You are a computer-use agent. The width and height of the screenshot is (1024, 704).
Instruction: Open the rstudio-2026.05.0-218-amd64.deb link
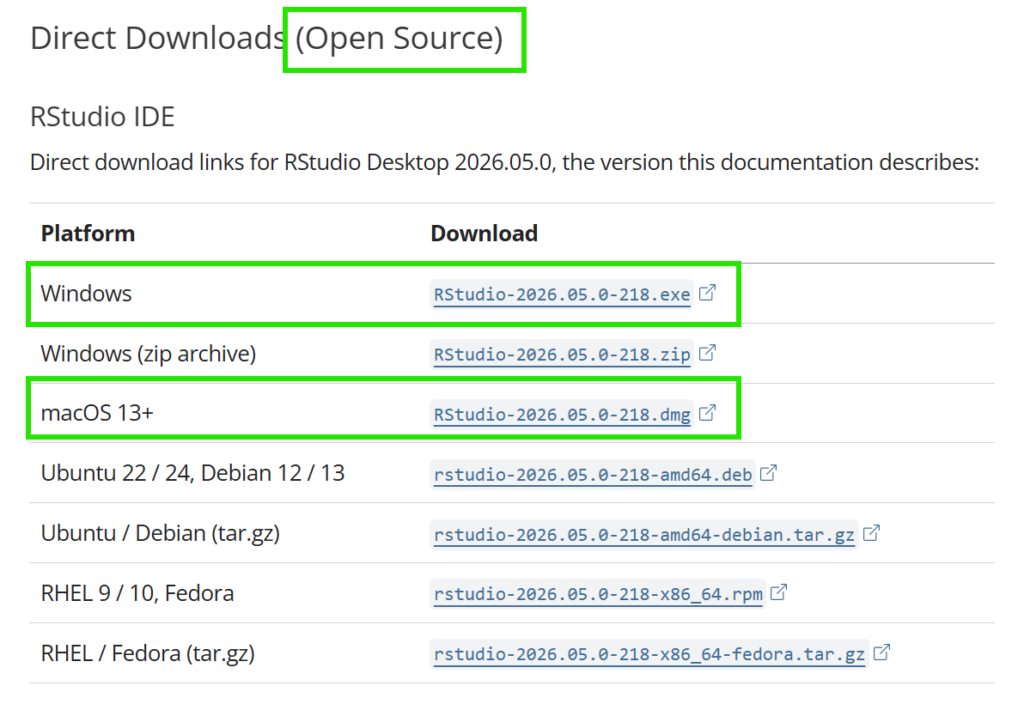coord(593,475)
